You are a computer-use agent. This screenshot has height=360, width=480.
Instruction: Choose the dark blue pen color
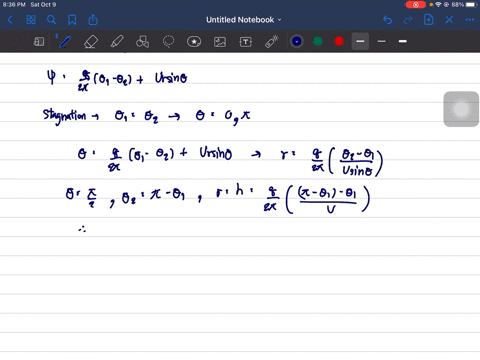pyautogui.click(x=297, y=41)
